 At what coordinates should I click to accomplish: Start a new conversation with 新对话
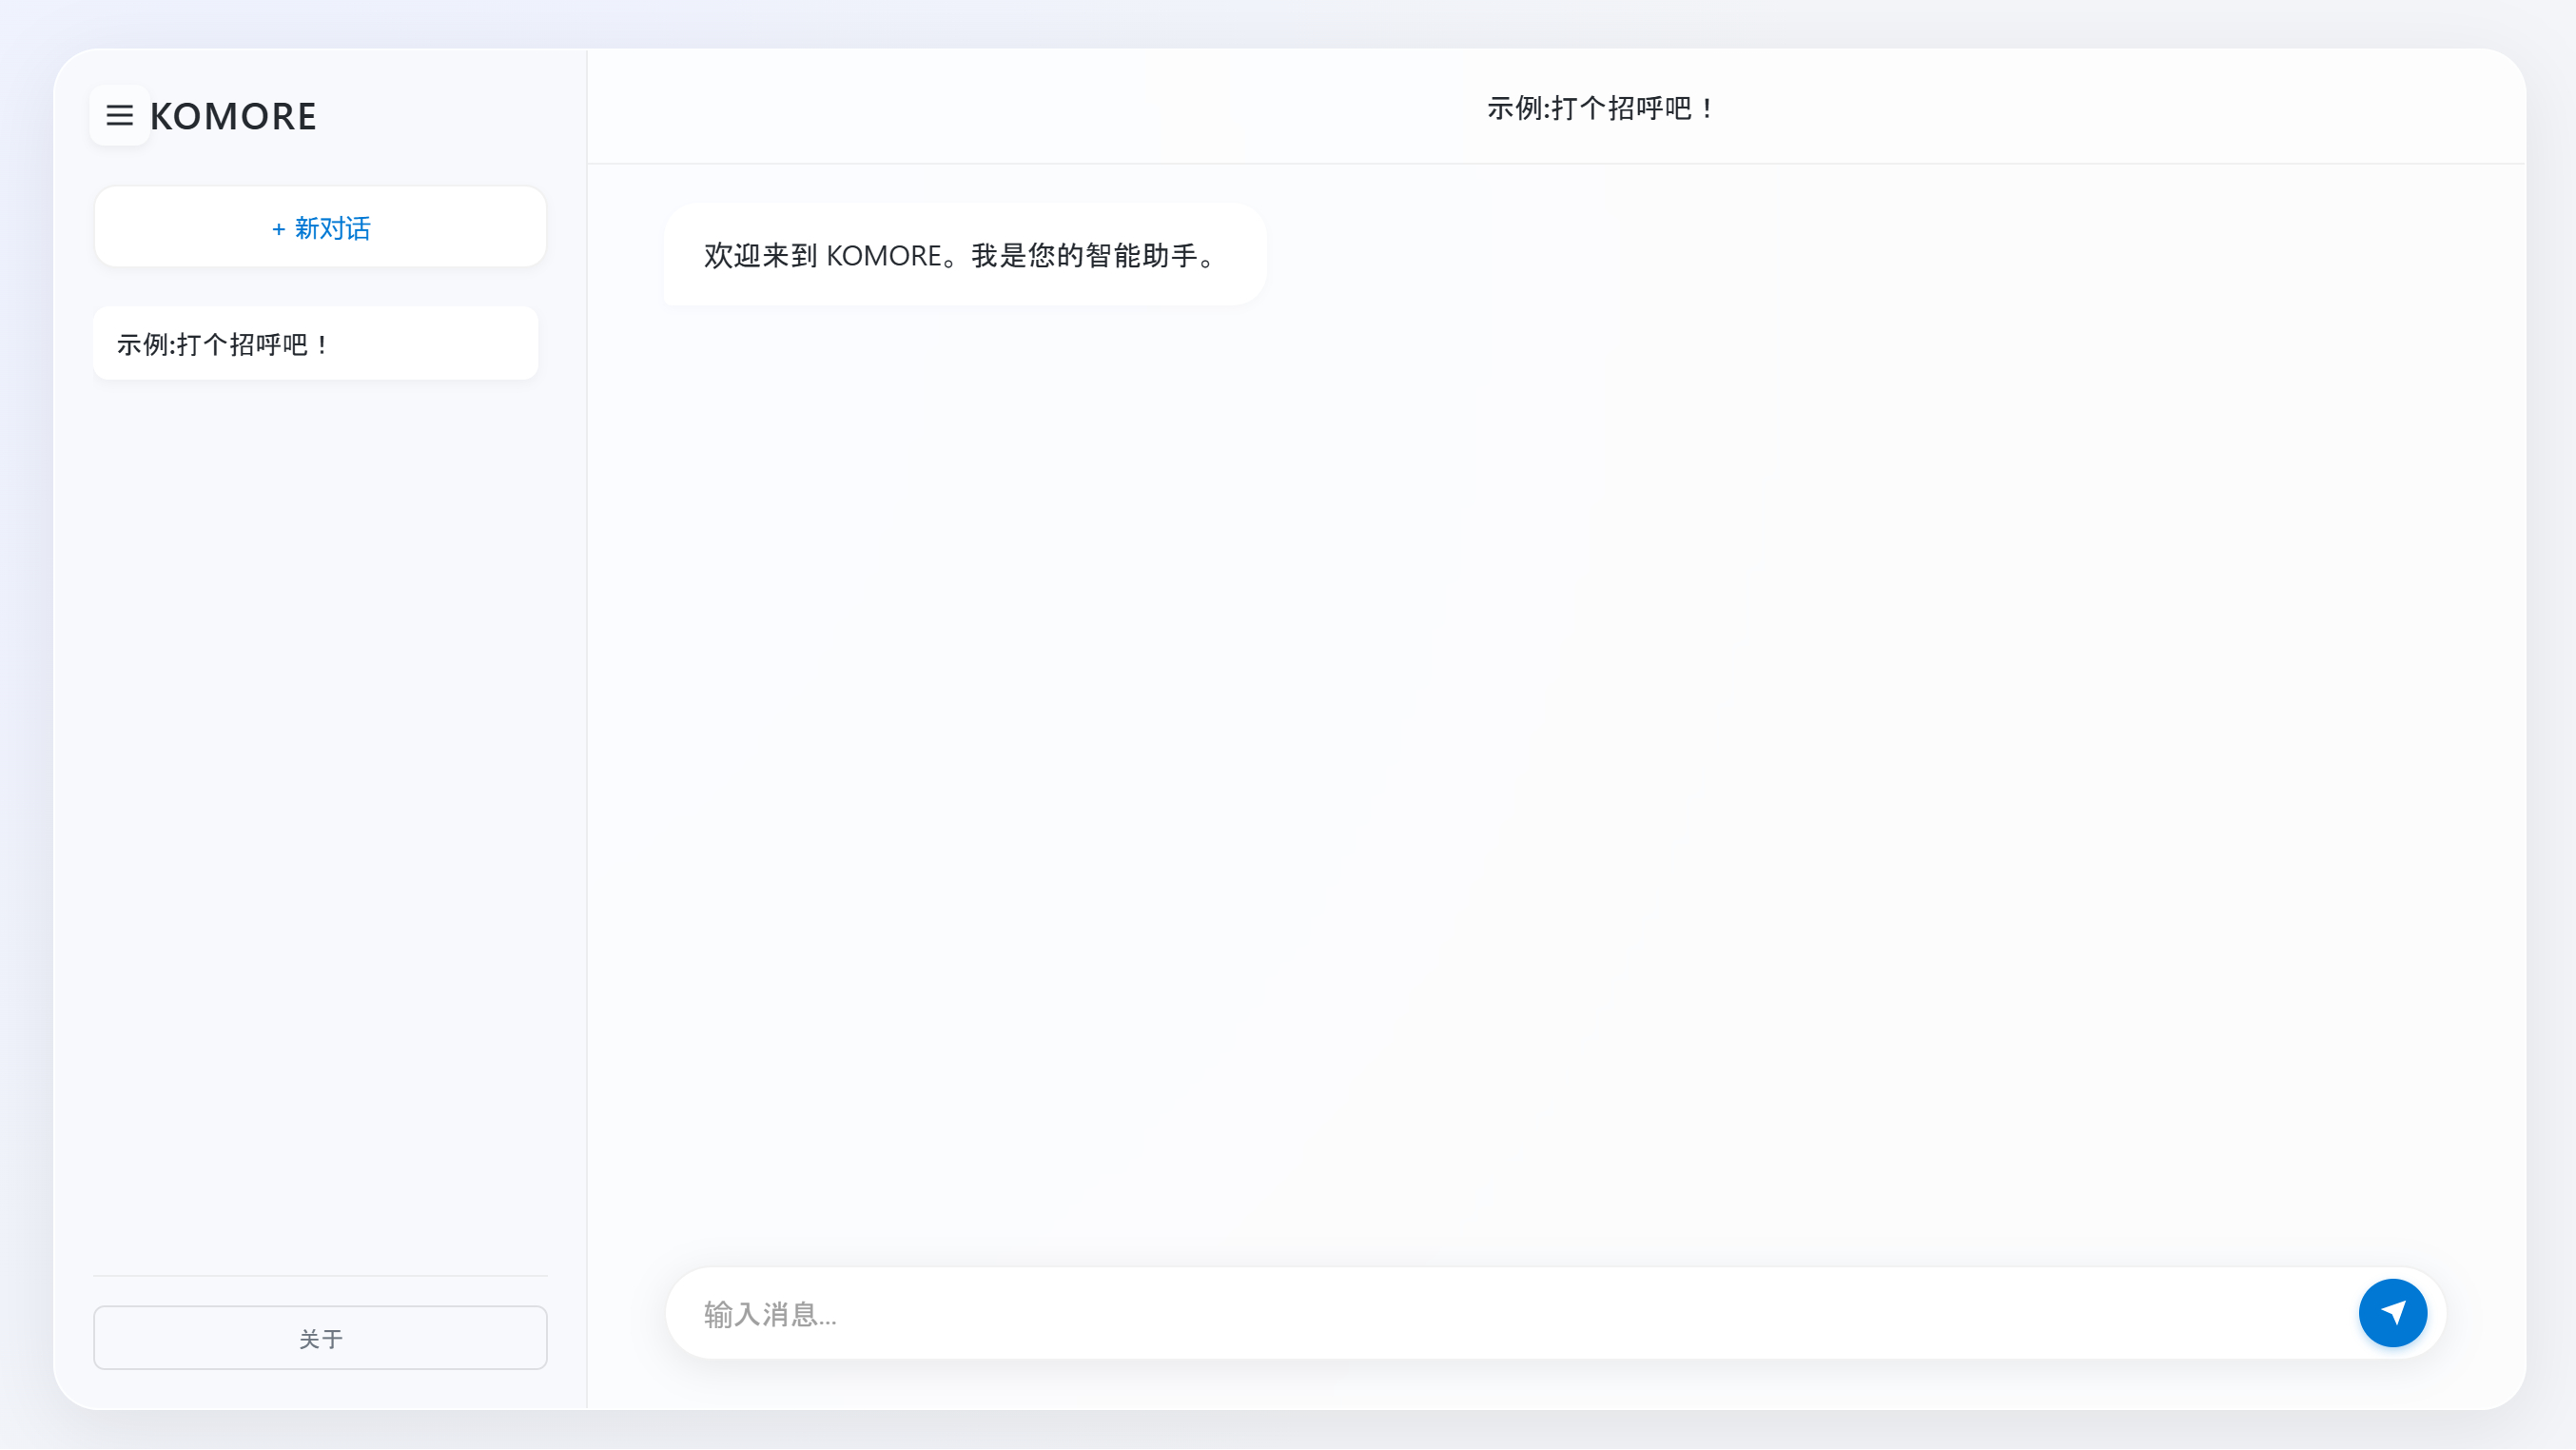320,227
